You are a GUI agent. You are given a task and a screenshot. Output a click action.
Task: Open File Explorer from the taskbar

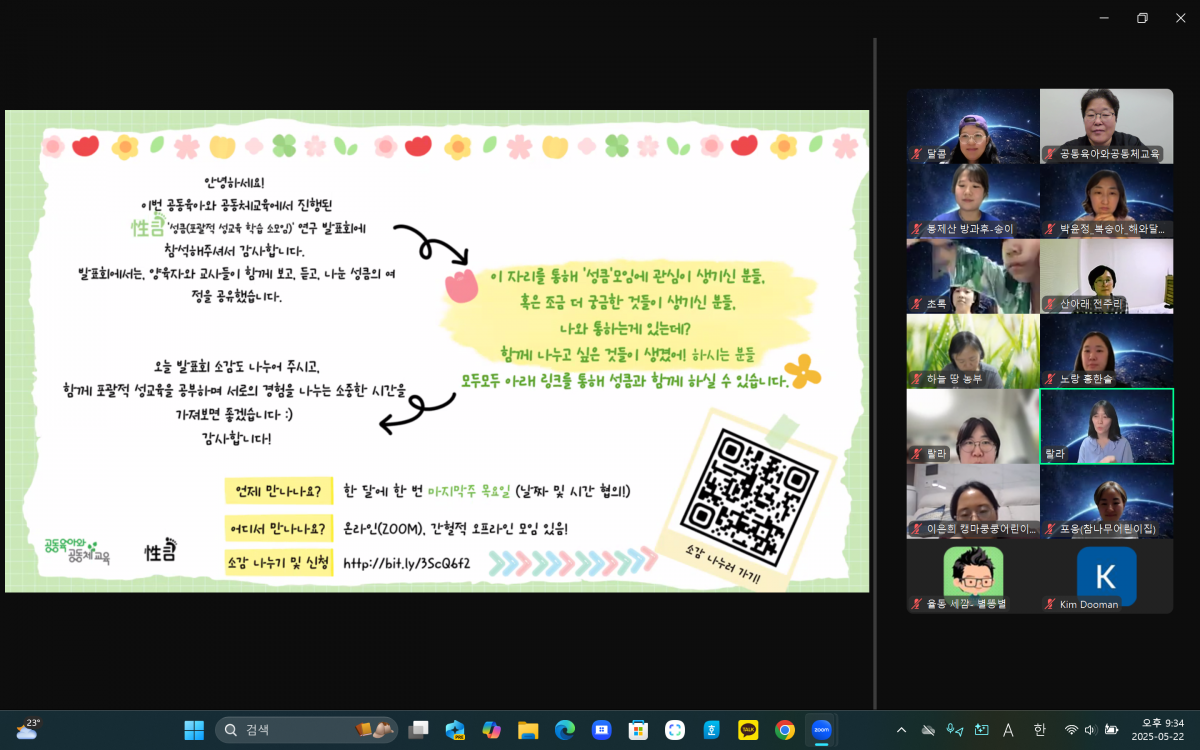tap(528, 730)
